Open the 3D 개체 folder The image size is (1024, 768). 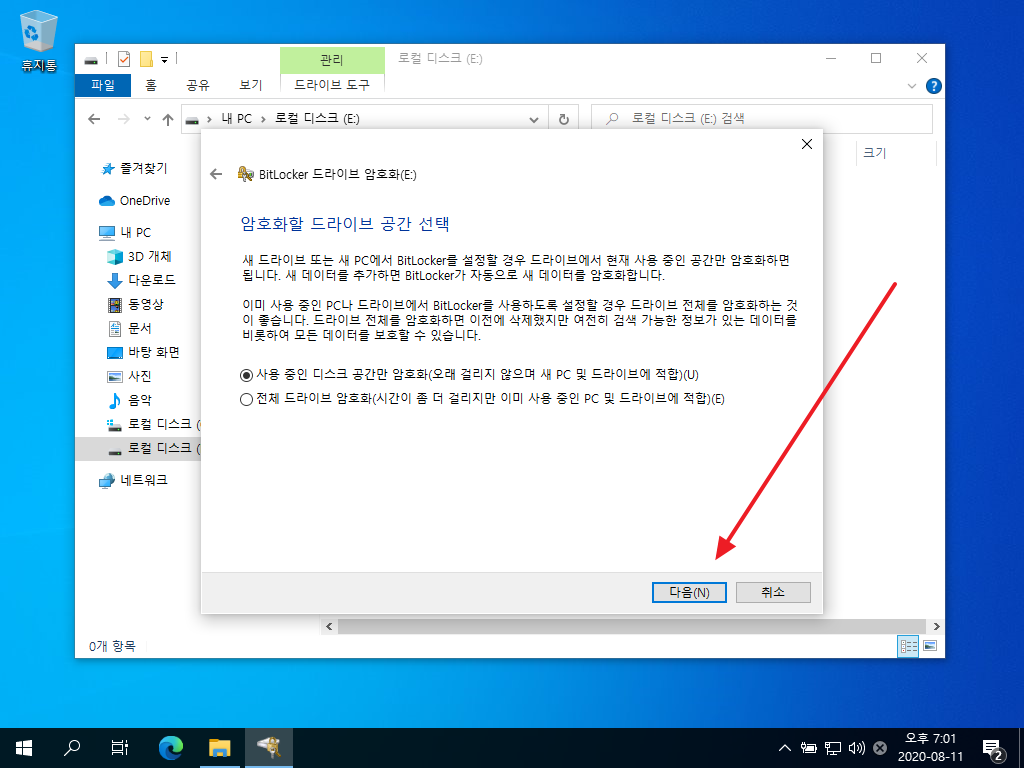click(138, 257)
